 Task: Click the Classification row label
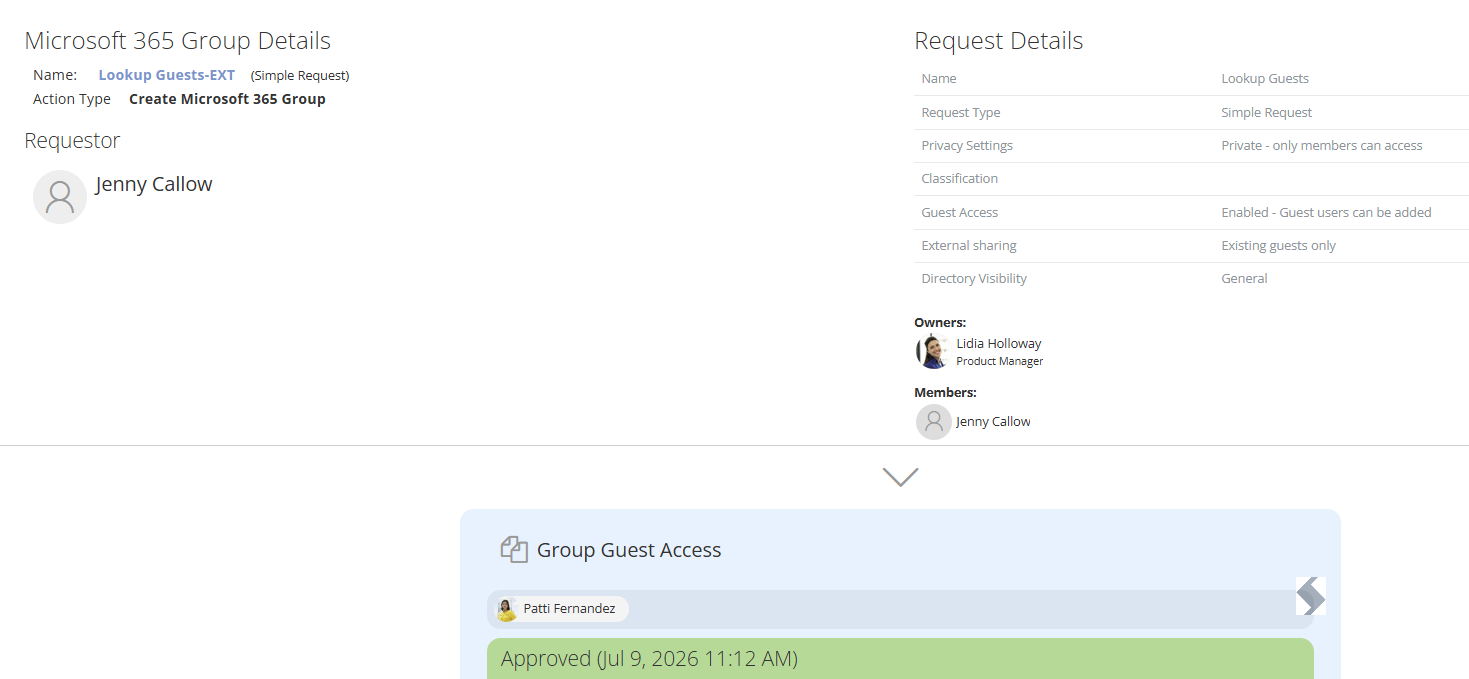(959, 178)
